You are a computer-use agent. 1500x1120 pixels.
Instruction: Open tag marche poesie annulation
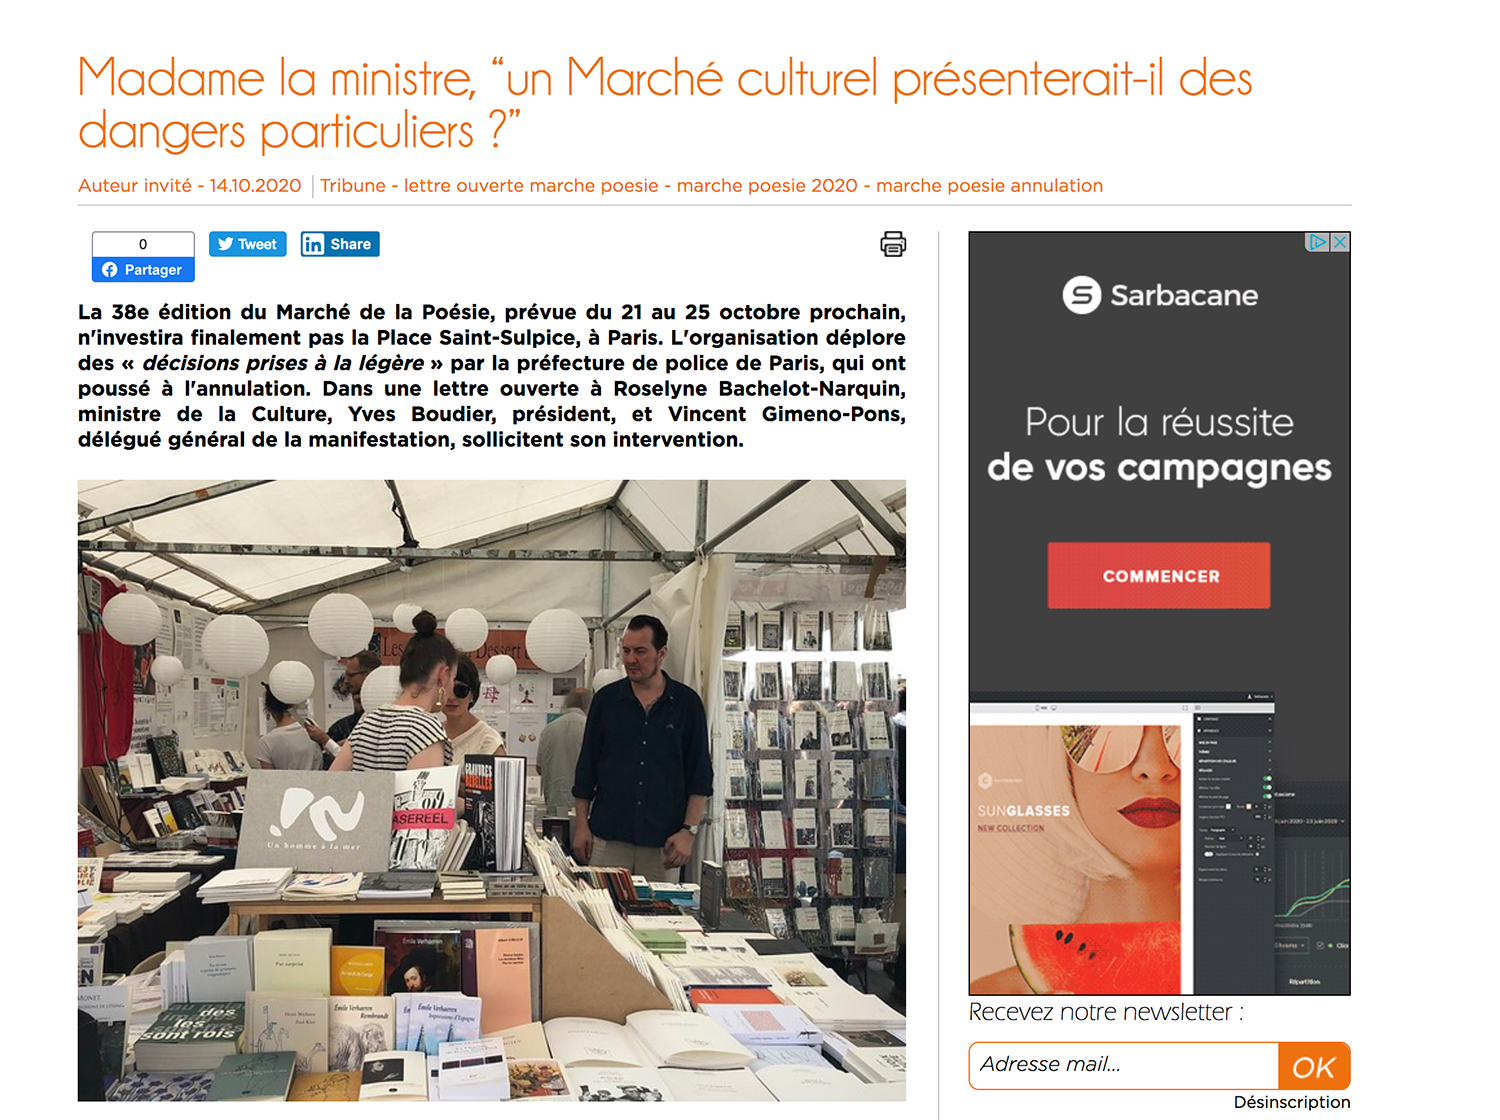click(x=989, y=186)
